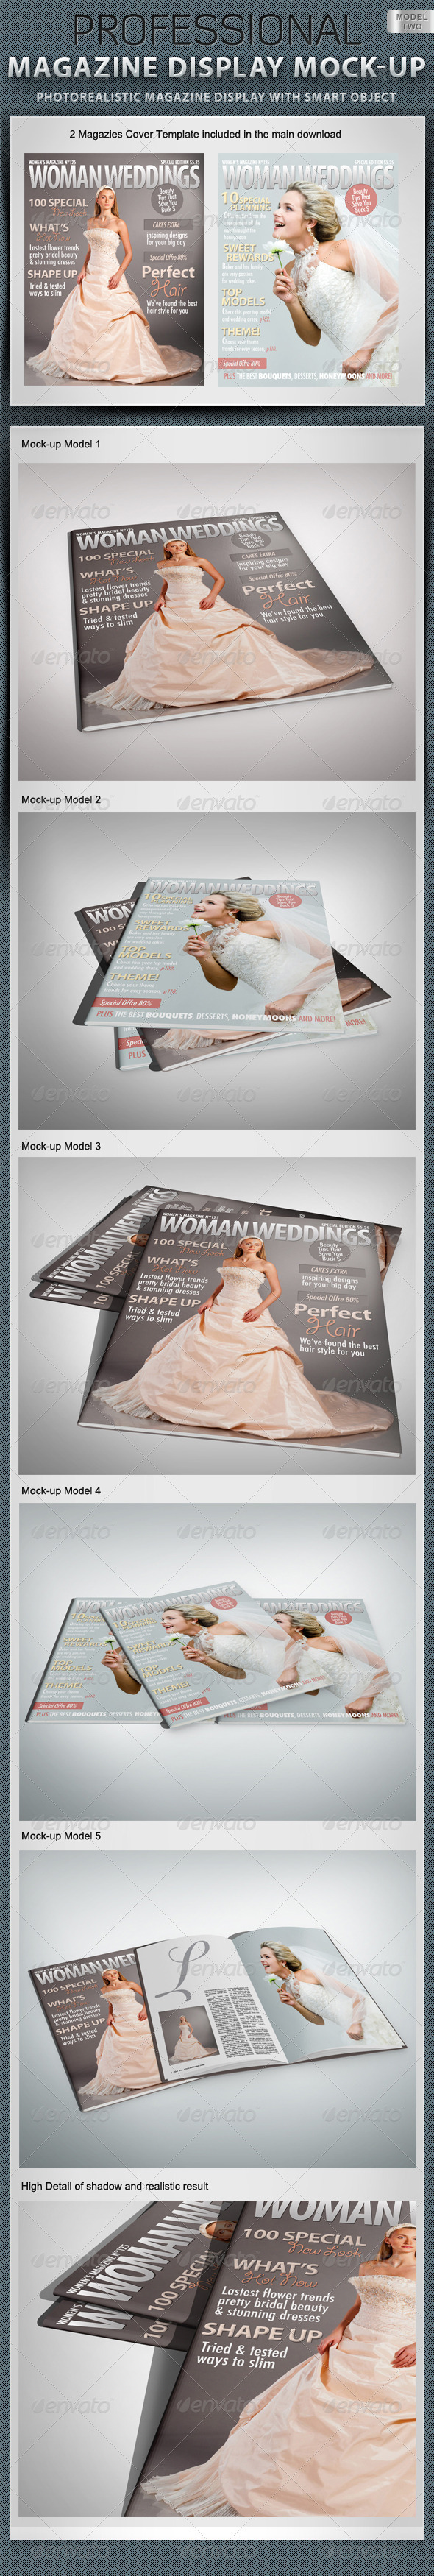This screenshot has width=434, height=2576.
Task: Click the Magazine Display Mock-Up title
Action: pyautogui.click(x=217, y=68)
